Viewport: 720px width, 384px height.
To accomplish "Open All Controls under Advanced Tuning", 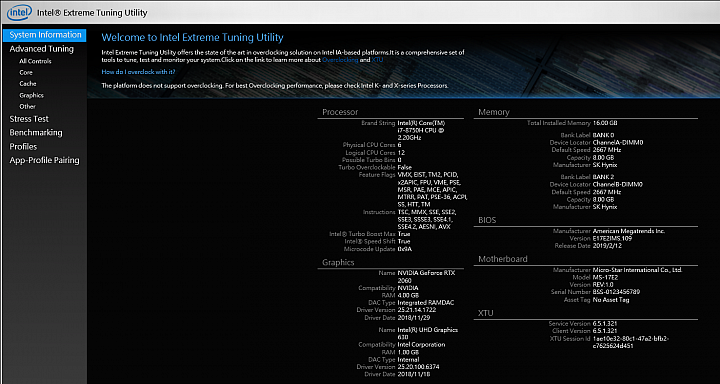I will [35, 61].
